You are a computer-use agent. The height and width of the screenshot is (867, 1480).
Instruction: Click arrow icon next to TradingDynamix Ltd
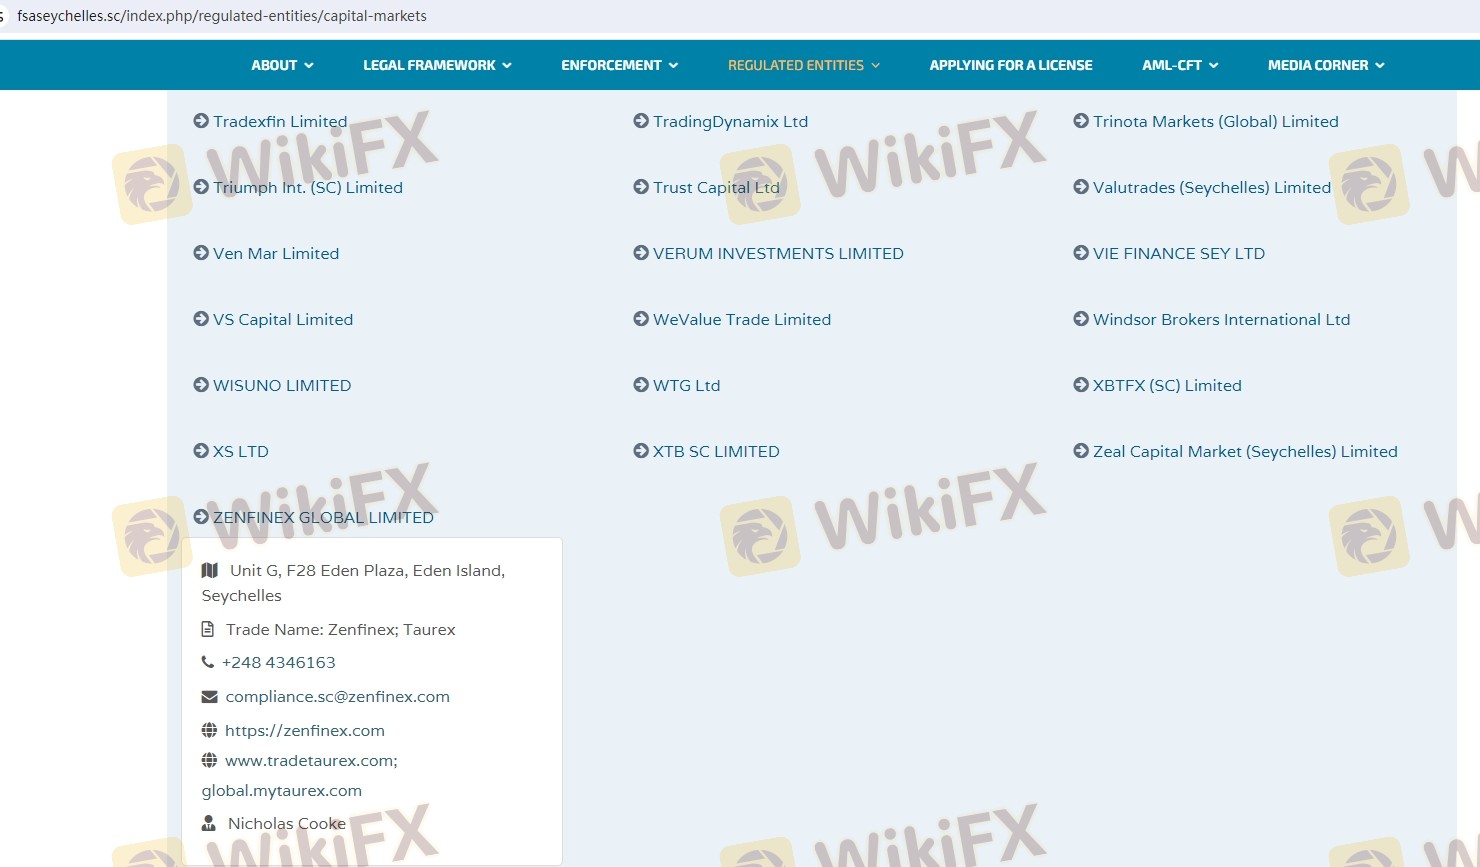click(641, 121)
